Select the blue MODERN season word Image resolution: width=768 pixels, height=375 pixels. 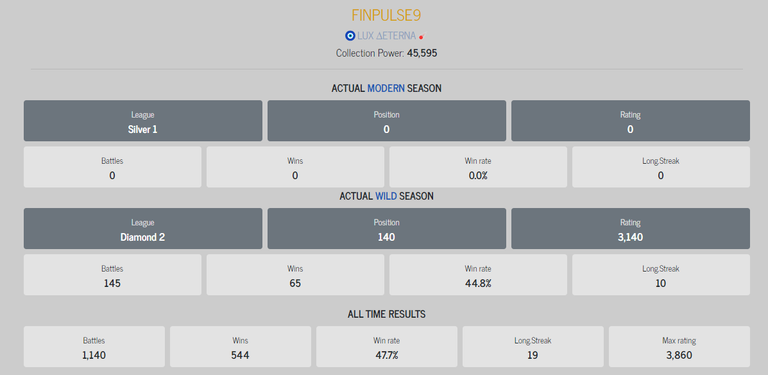click(386, 88)
